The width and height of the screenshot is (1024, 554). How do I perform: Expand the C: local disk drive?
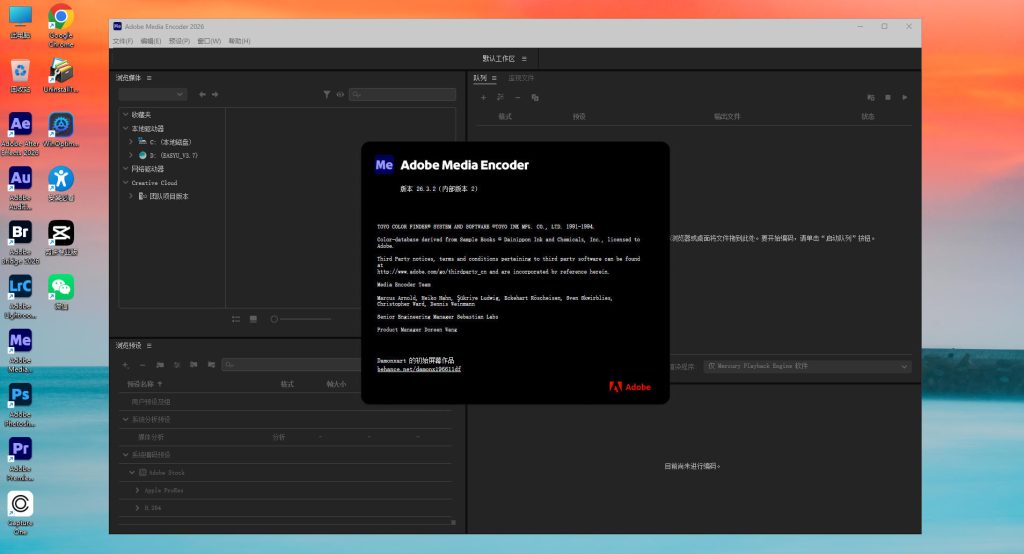pyautogui.click(x=131, y=142)
